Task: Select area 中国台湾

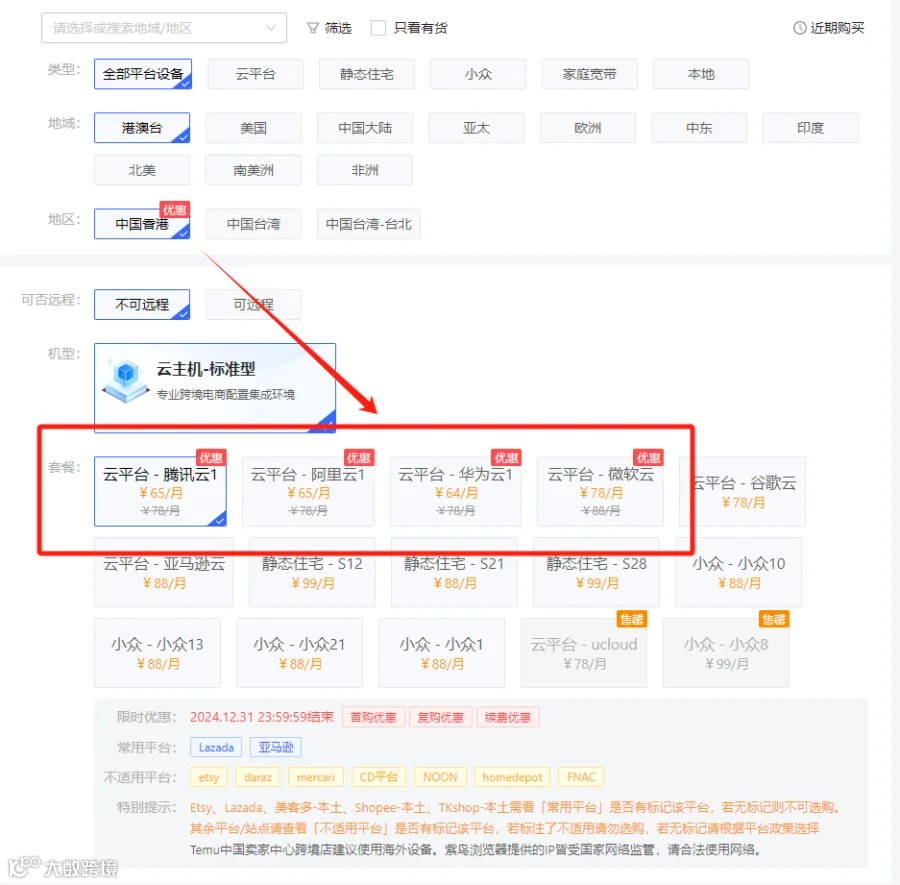Action: 253,224
